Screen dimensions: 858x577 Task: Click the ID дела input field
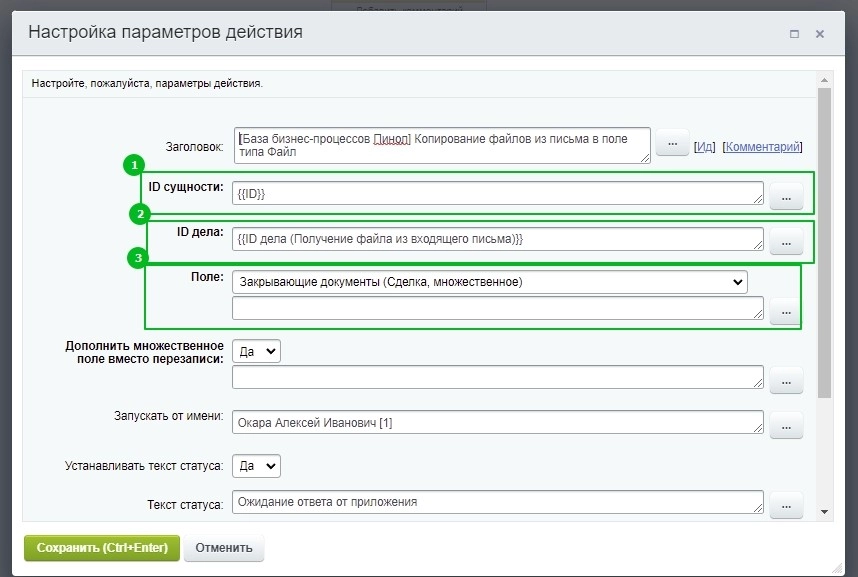(x=497, y=239)
